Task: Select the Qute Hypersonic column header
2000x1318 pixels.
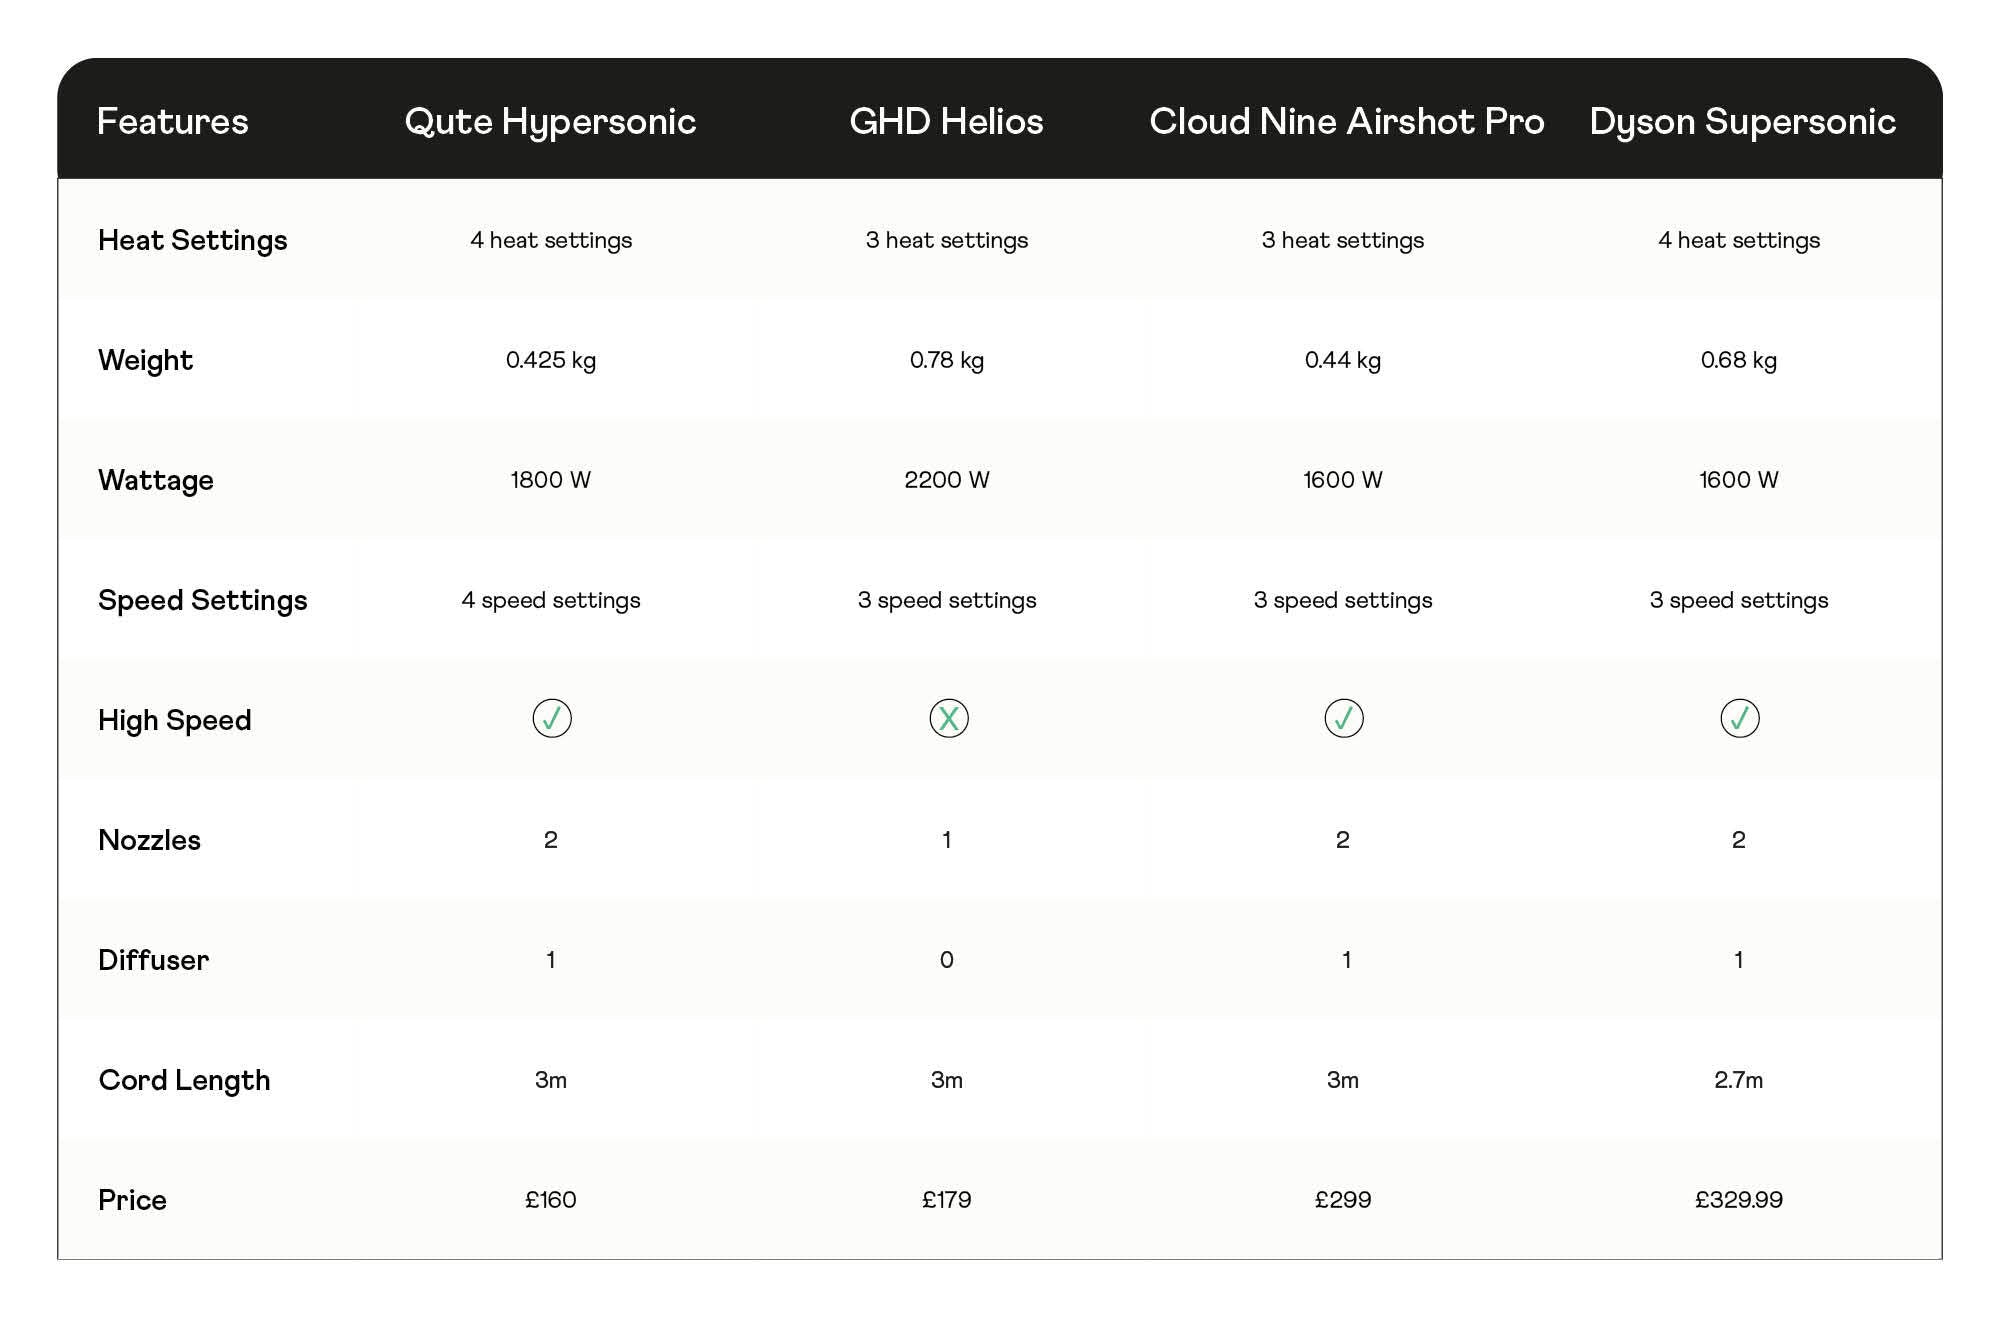Action: tap(550, 121)
